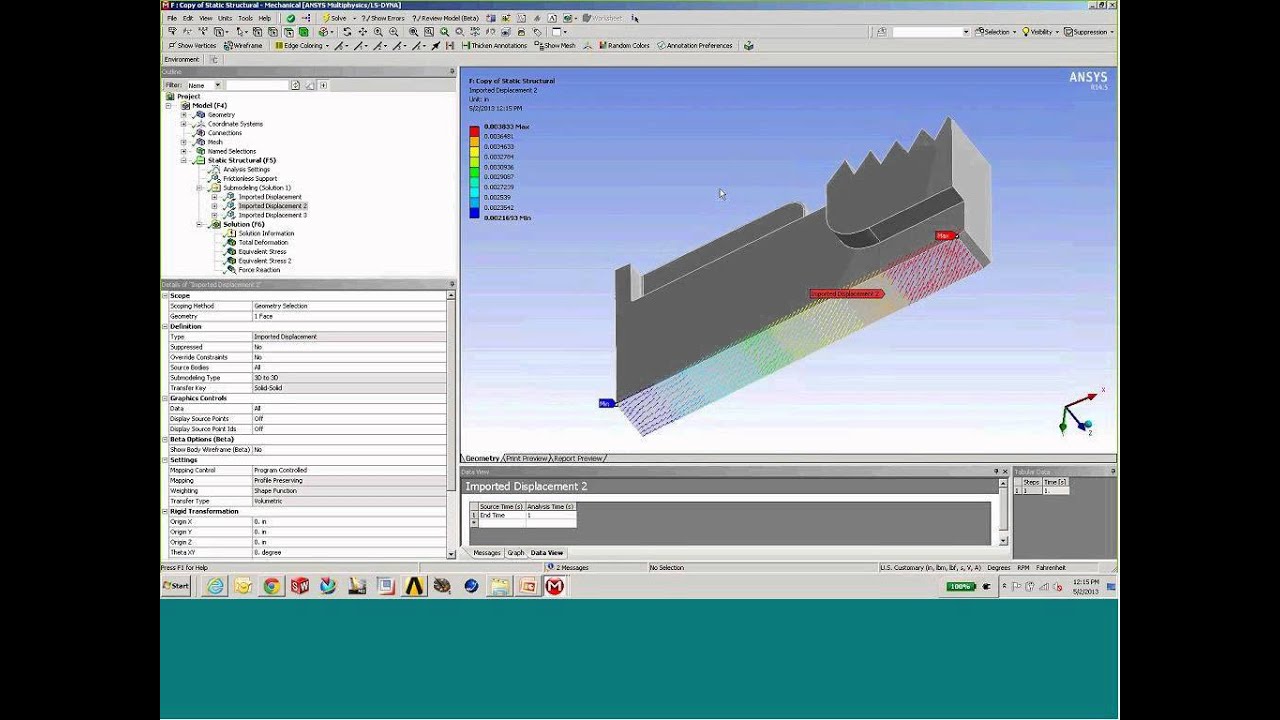Screen dimensions: 1280x720
Task: Open Google Chrome from taskbar
Action: point(271,587)
